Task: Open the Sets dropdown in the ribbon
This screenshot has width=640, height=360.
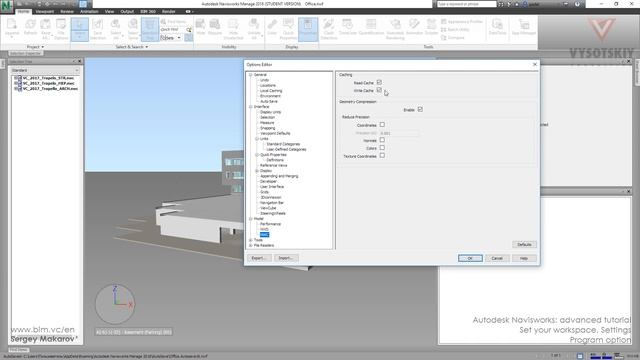Action: pos(171,38)
